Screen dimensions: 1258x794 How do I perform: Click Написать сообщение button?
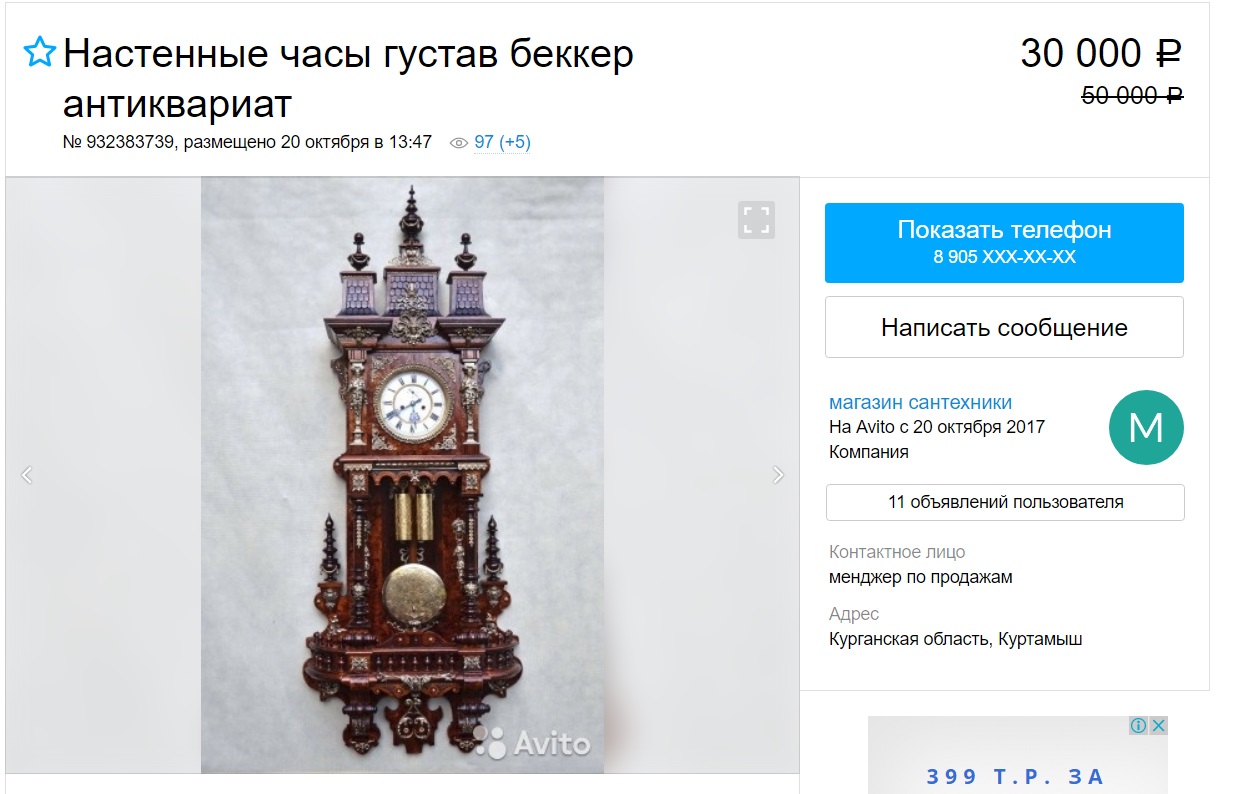tap(1004, 327)
